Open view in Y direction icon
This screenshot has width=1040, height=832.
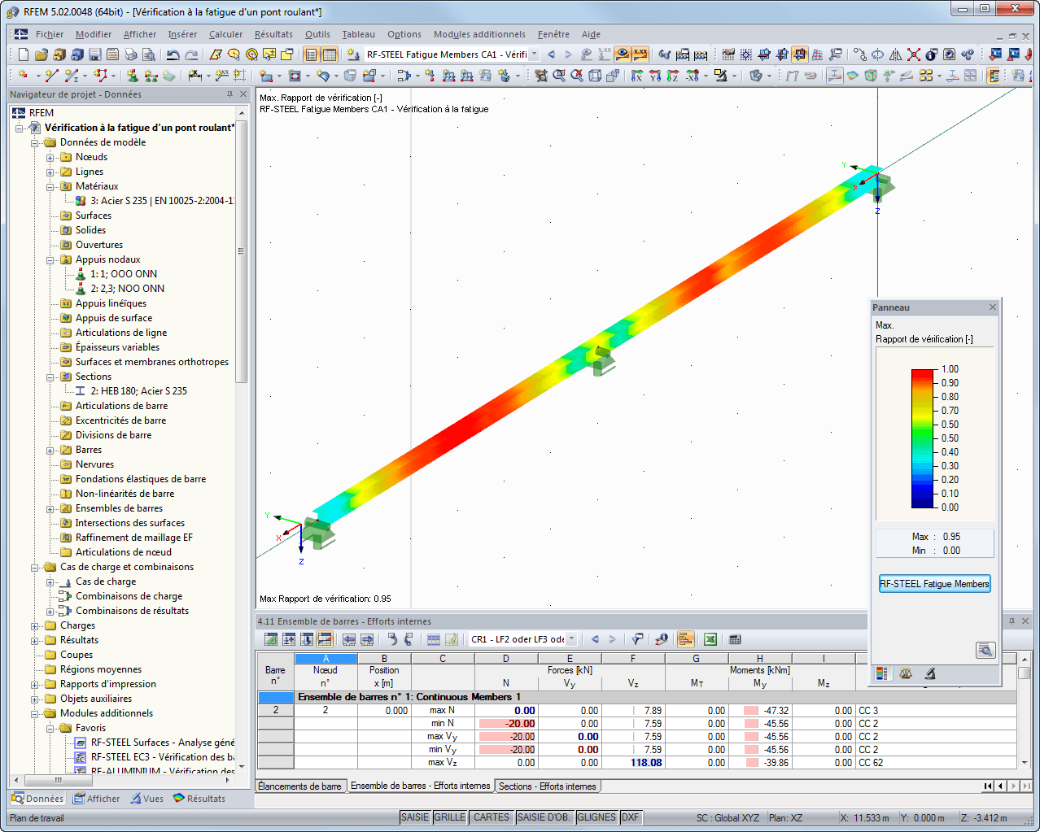tap(655, 76)
